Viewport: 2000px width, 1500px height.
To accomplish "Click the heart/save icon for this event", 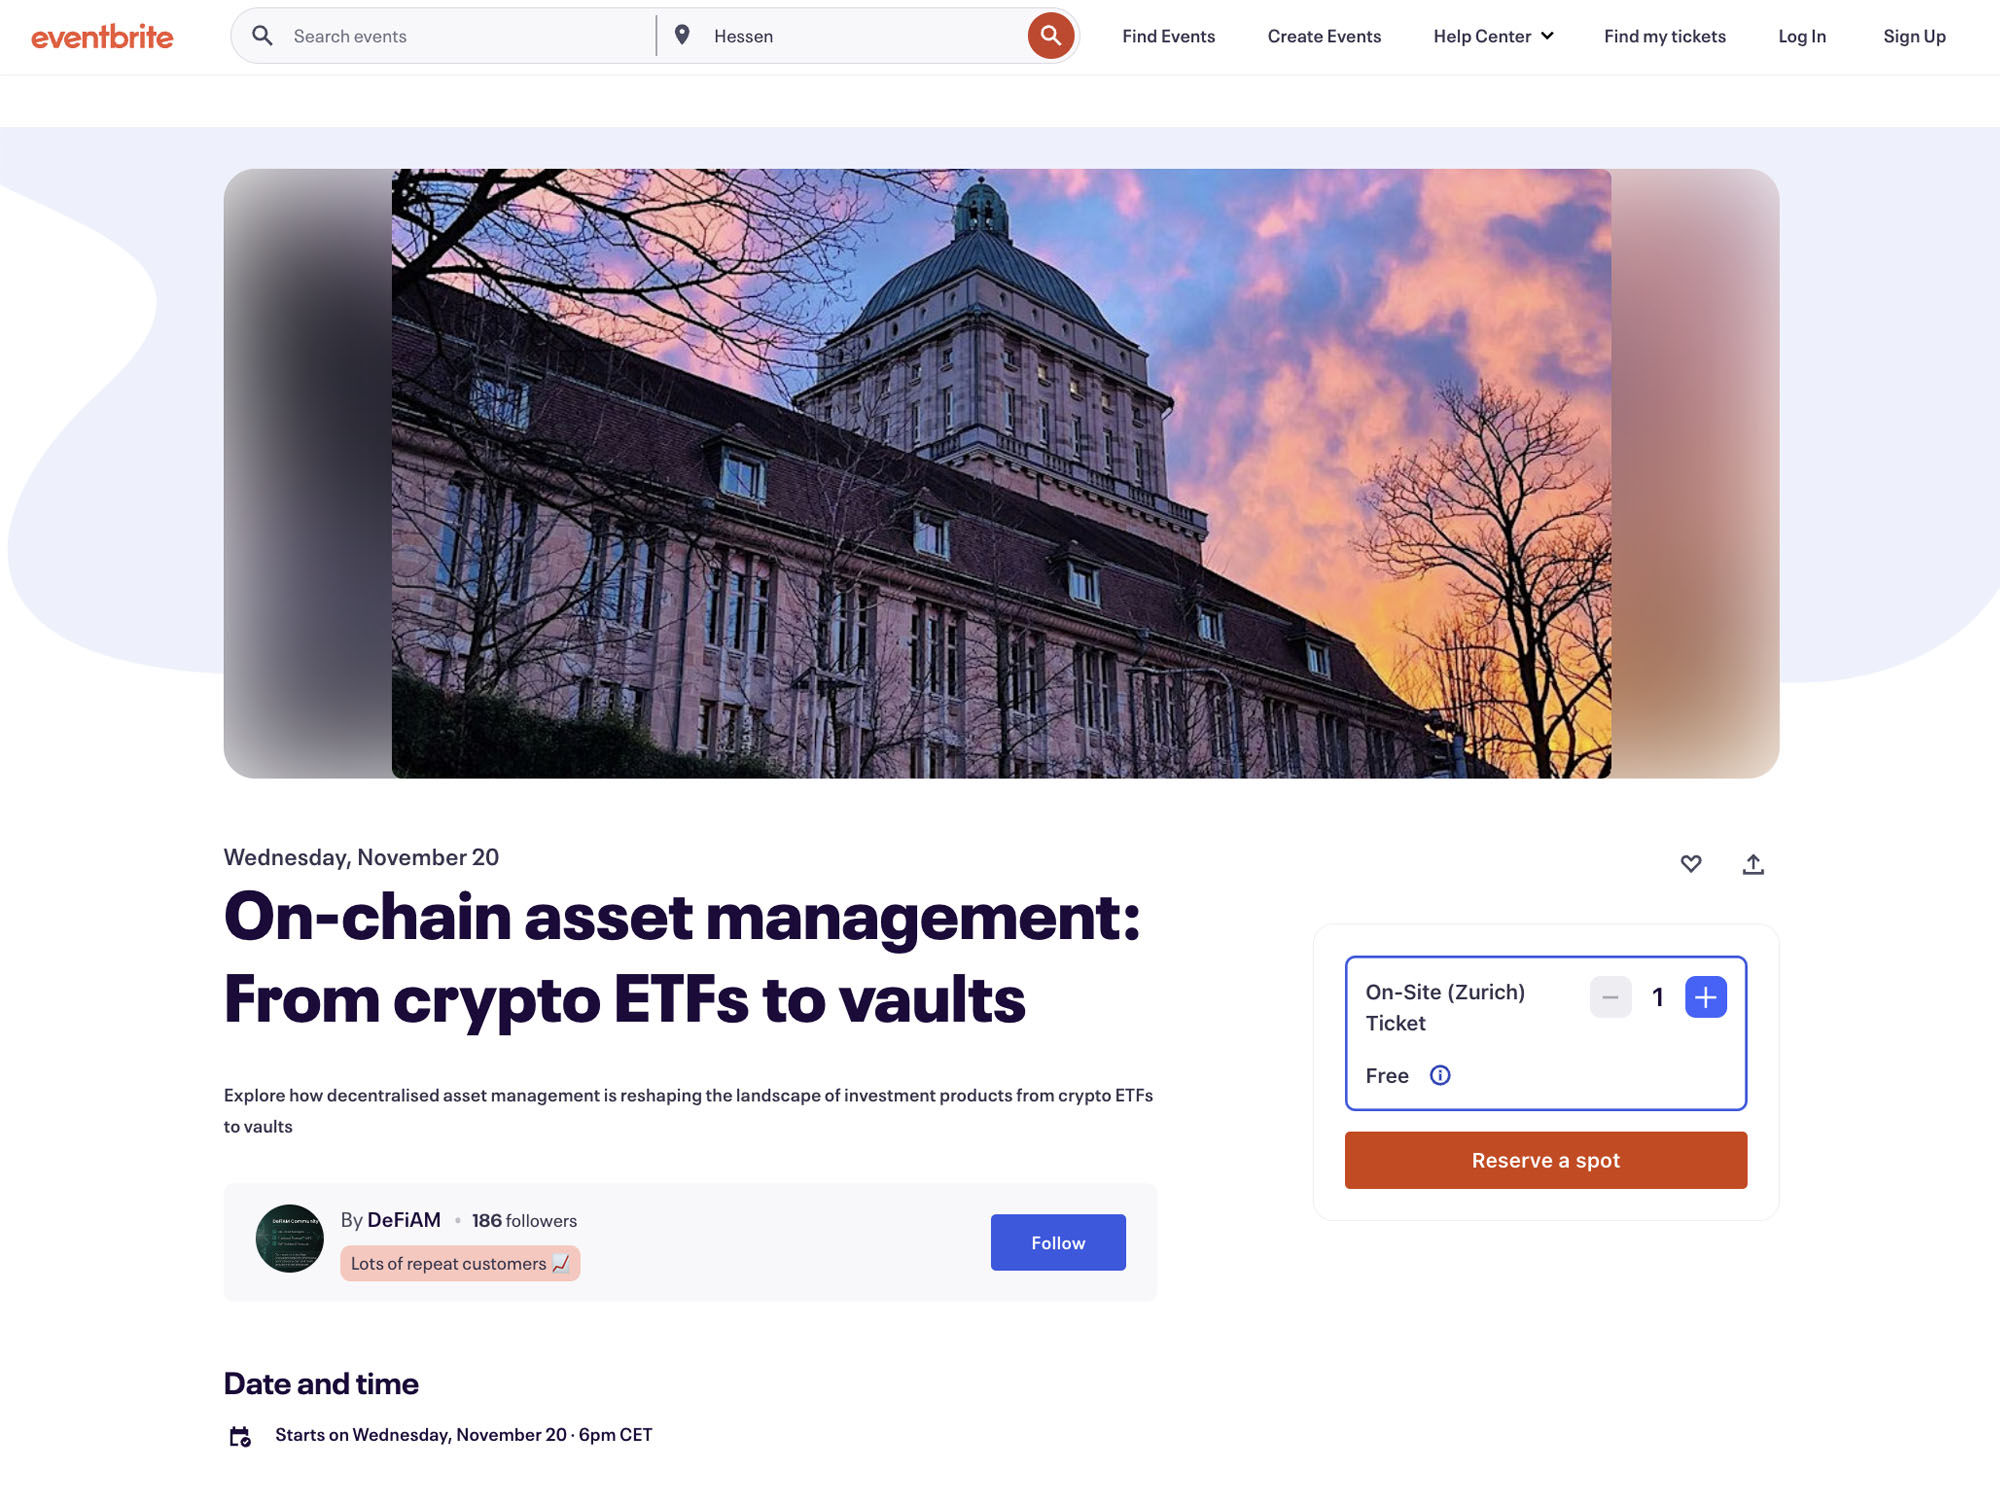I will click(x=1690, y=863).
